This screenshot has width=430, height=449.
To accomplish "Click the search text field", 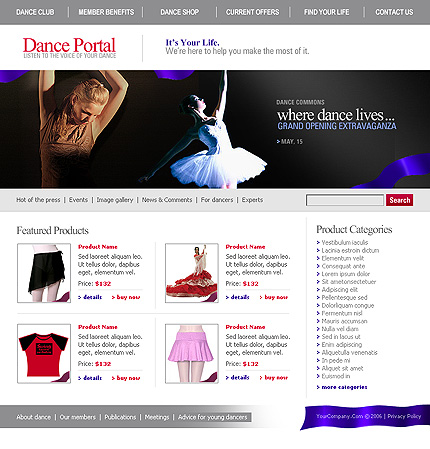I will pyautogui.click(x=345, y=200).
